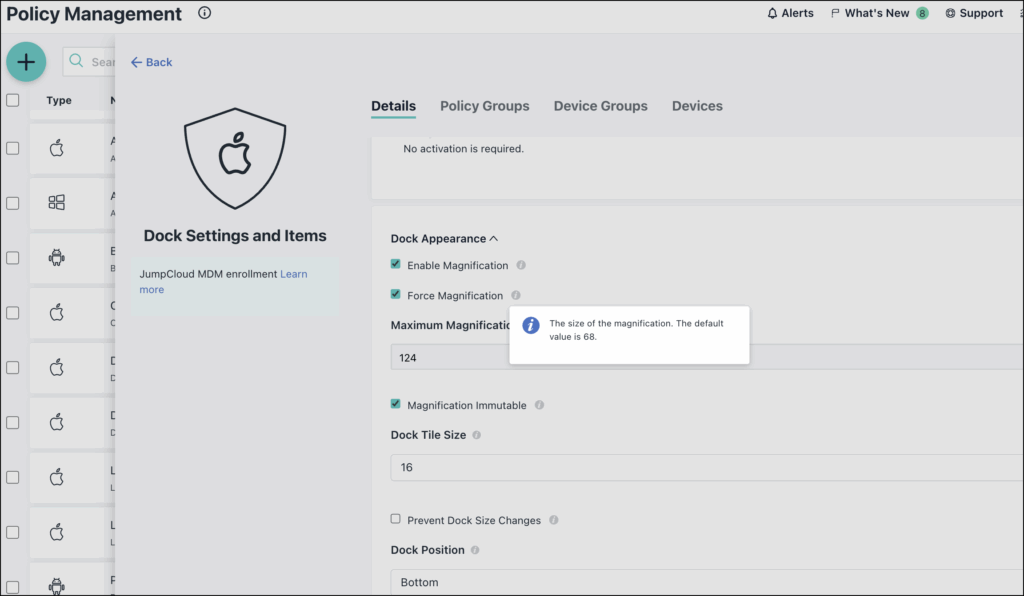Uncheck Enable Magnification checkbox

(396, 265)
